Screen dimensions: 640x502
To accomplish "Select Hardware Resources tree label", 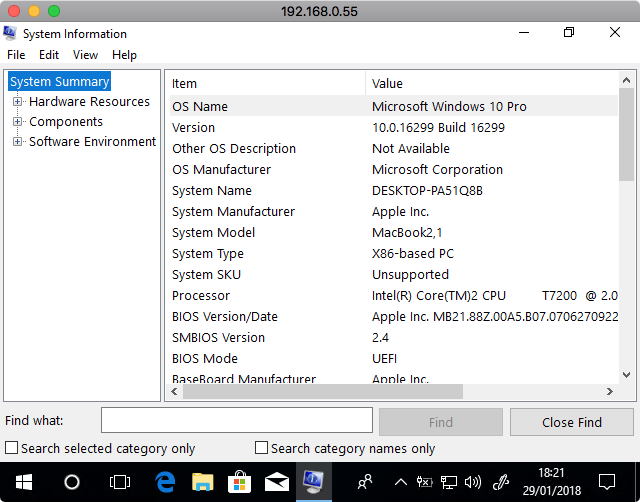I will 89,102.
